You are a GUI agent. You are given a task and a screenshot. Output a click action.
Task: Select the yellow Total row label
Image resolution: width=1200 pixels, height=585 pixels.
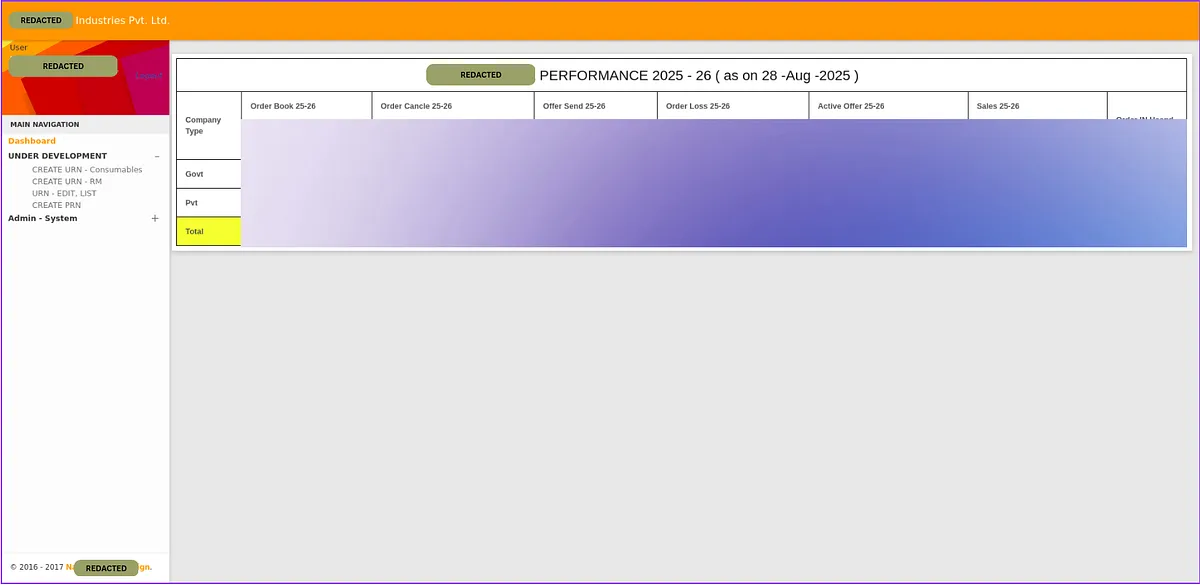click(x=209, y=231)
